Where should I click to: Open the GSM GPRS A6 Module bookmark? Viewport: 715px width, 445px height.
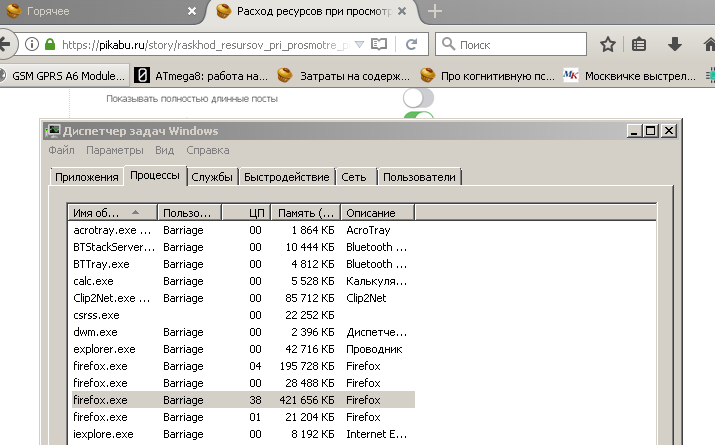(x=65, y=76)
